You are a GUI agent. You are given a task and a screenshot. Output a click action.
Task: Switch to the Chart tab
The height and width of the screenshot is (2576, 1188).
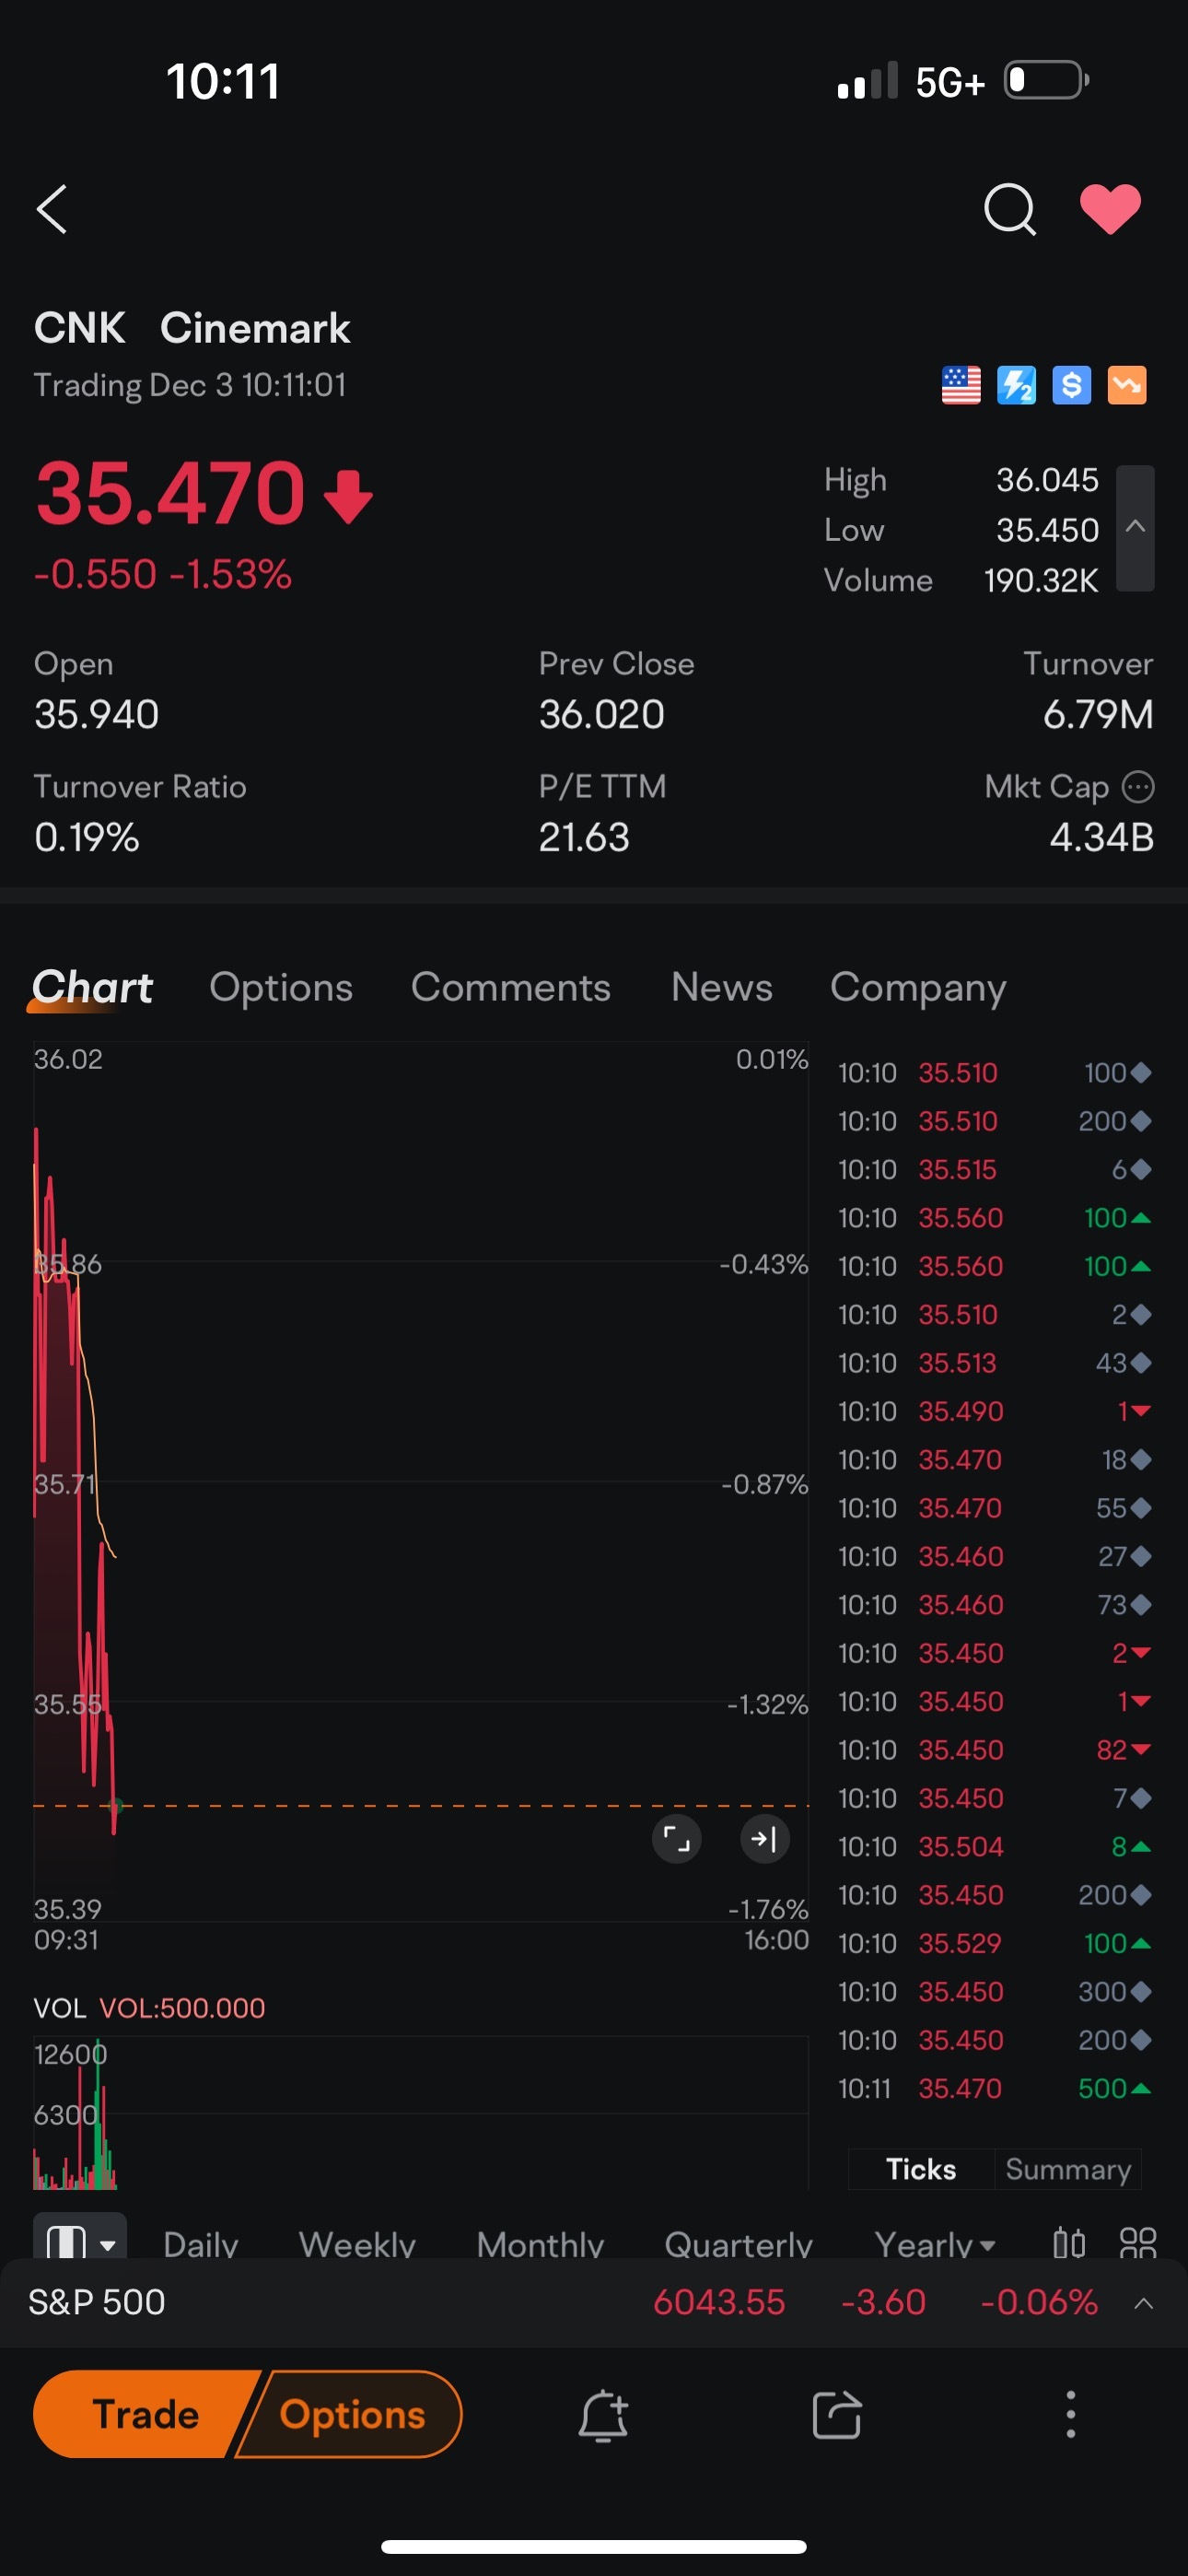(92, 987)
